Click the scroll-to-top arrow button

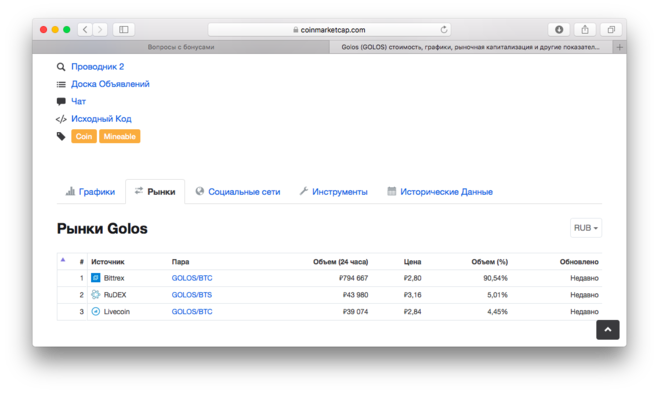click(608, 330)
